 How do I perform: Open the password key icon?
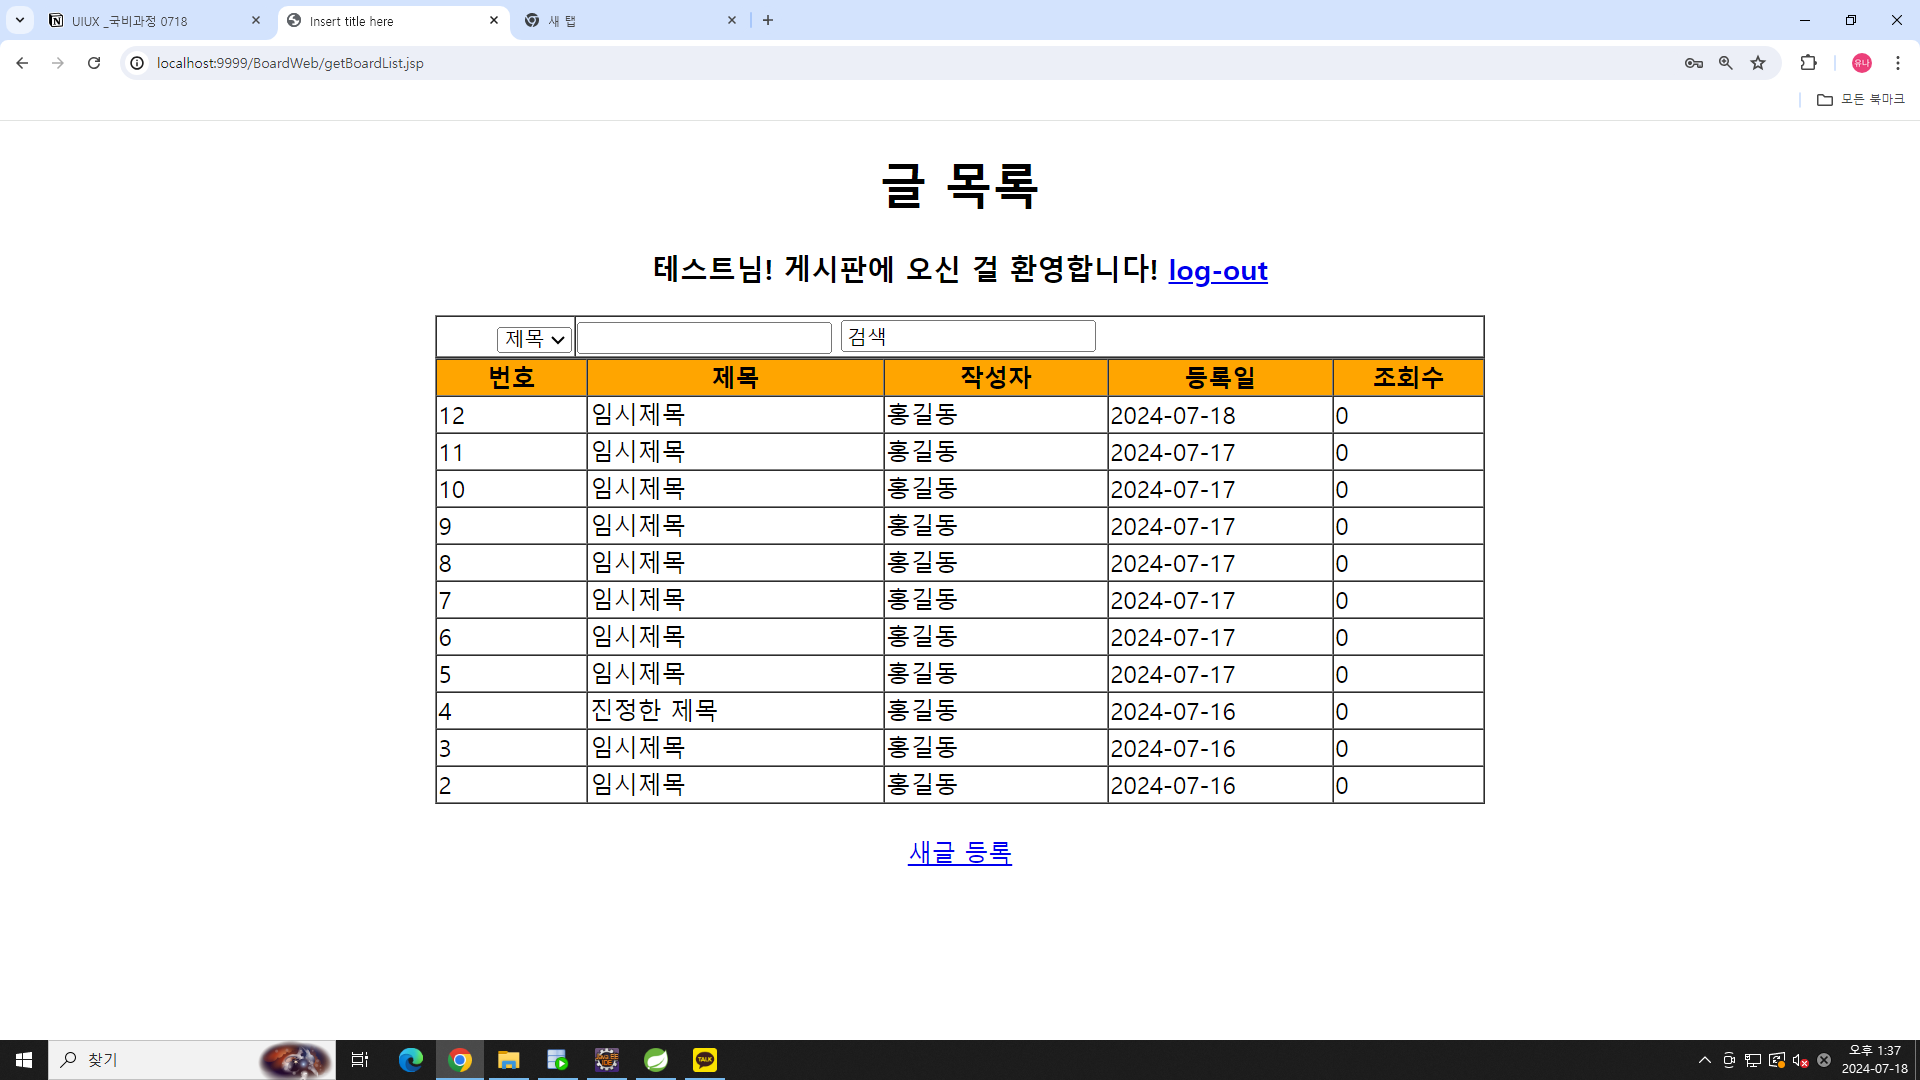tap(1693, 63)
